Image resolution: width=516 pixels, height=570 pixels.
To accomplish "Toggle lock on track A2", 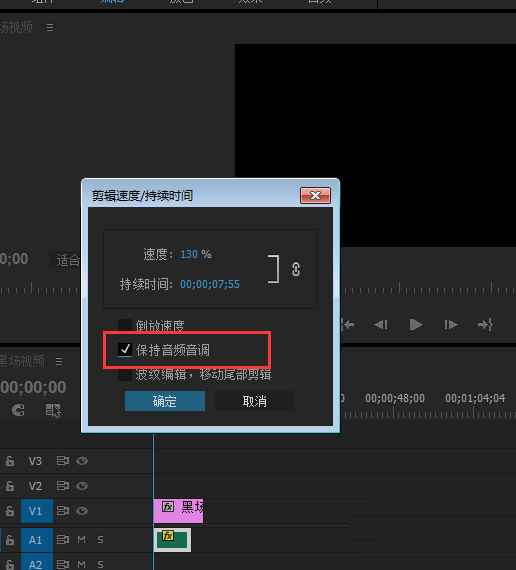I will click(x=10, y=564).
